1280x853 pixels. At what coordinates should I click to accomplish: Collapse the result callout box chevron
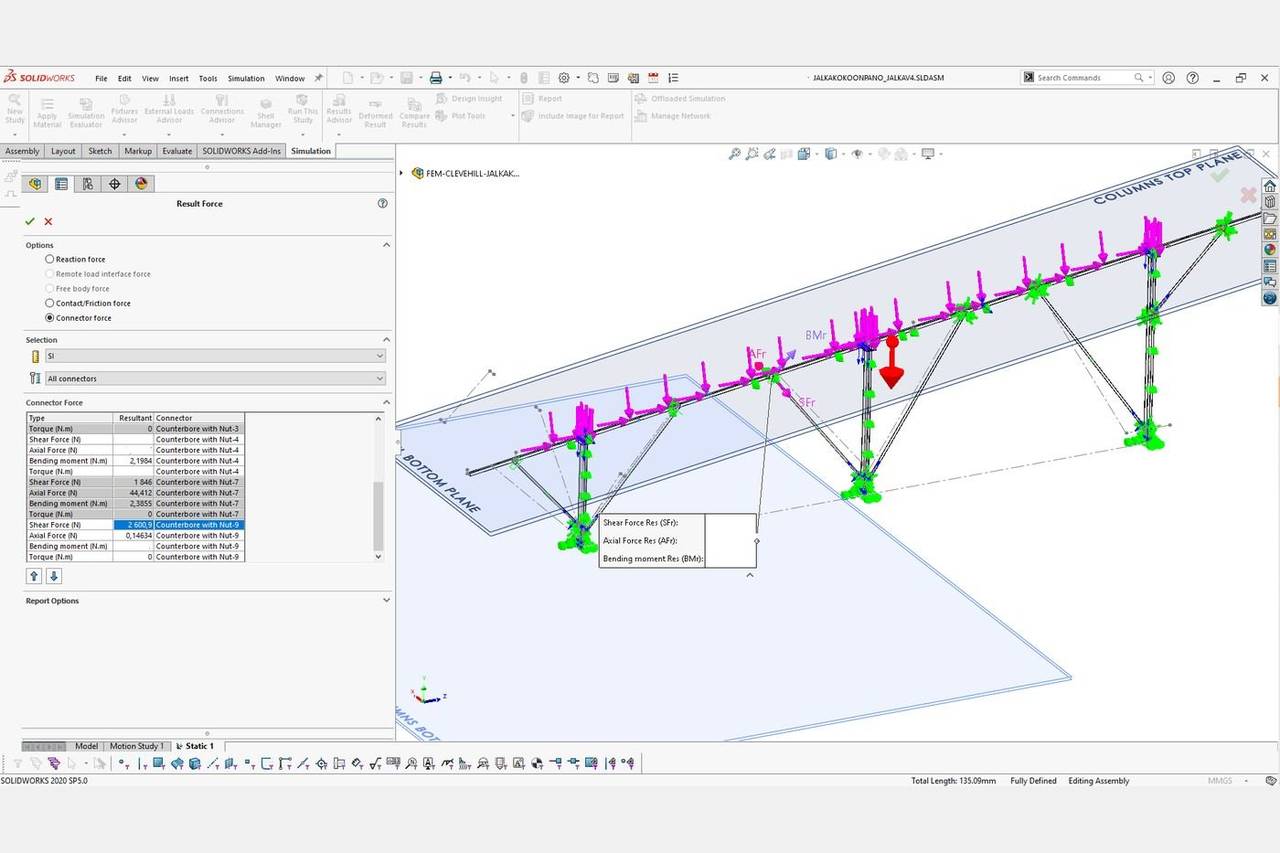pos(750,575)
